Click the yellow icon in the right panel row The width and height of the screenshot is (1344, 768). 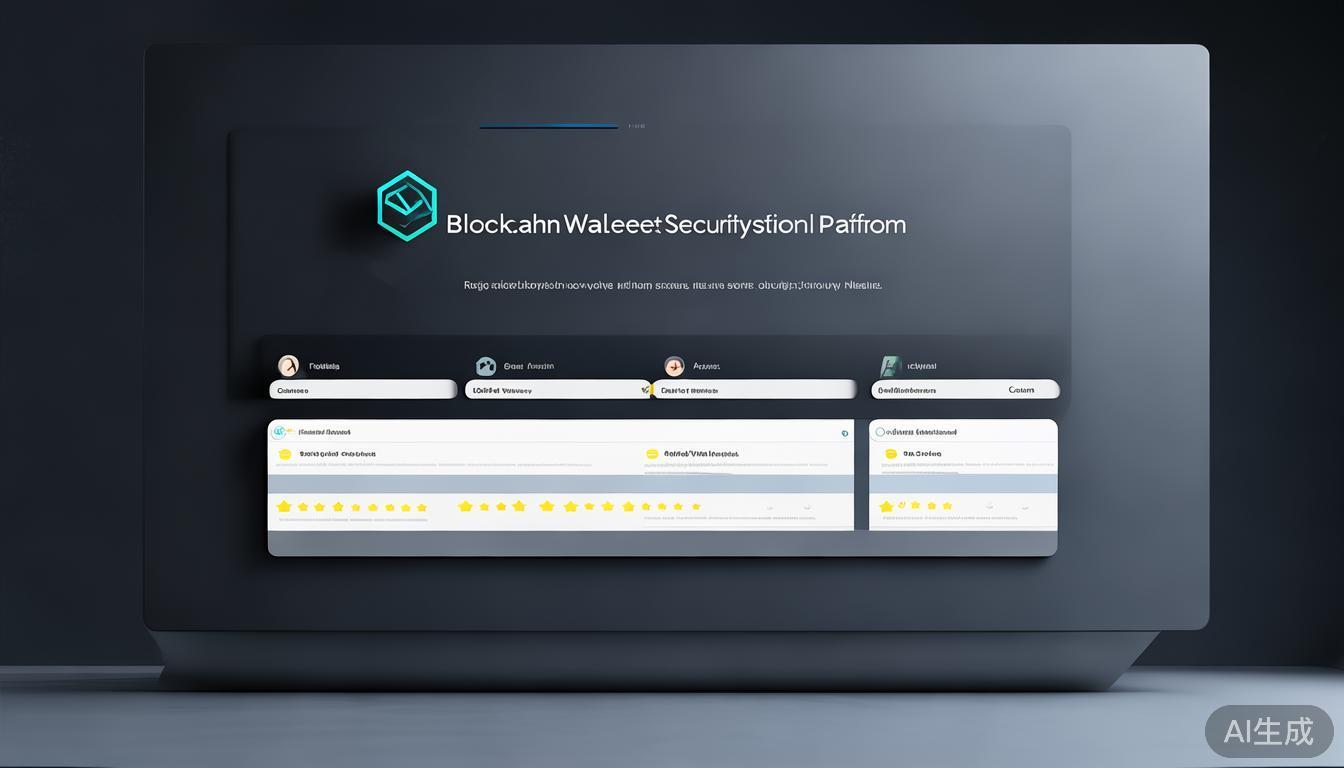(889, 454)
